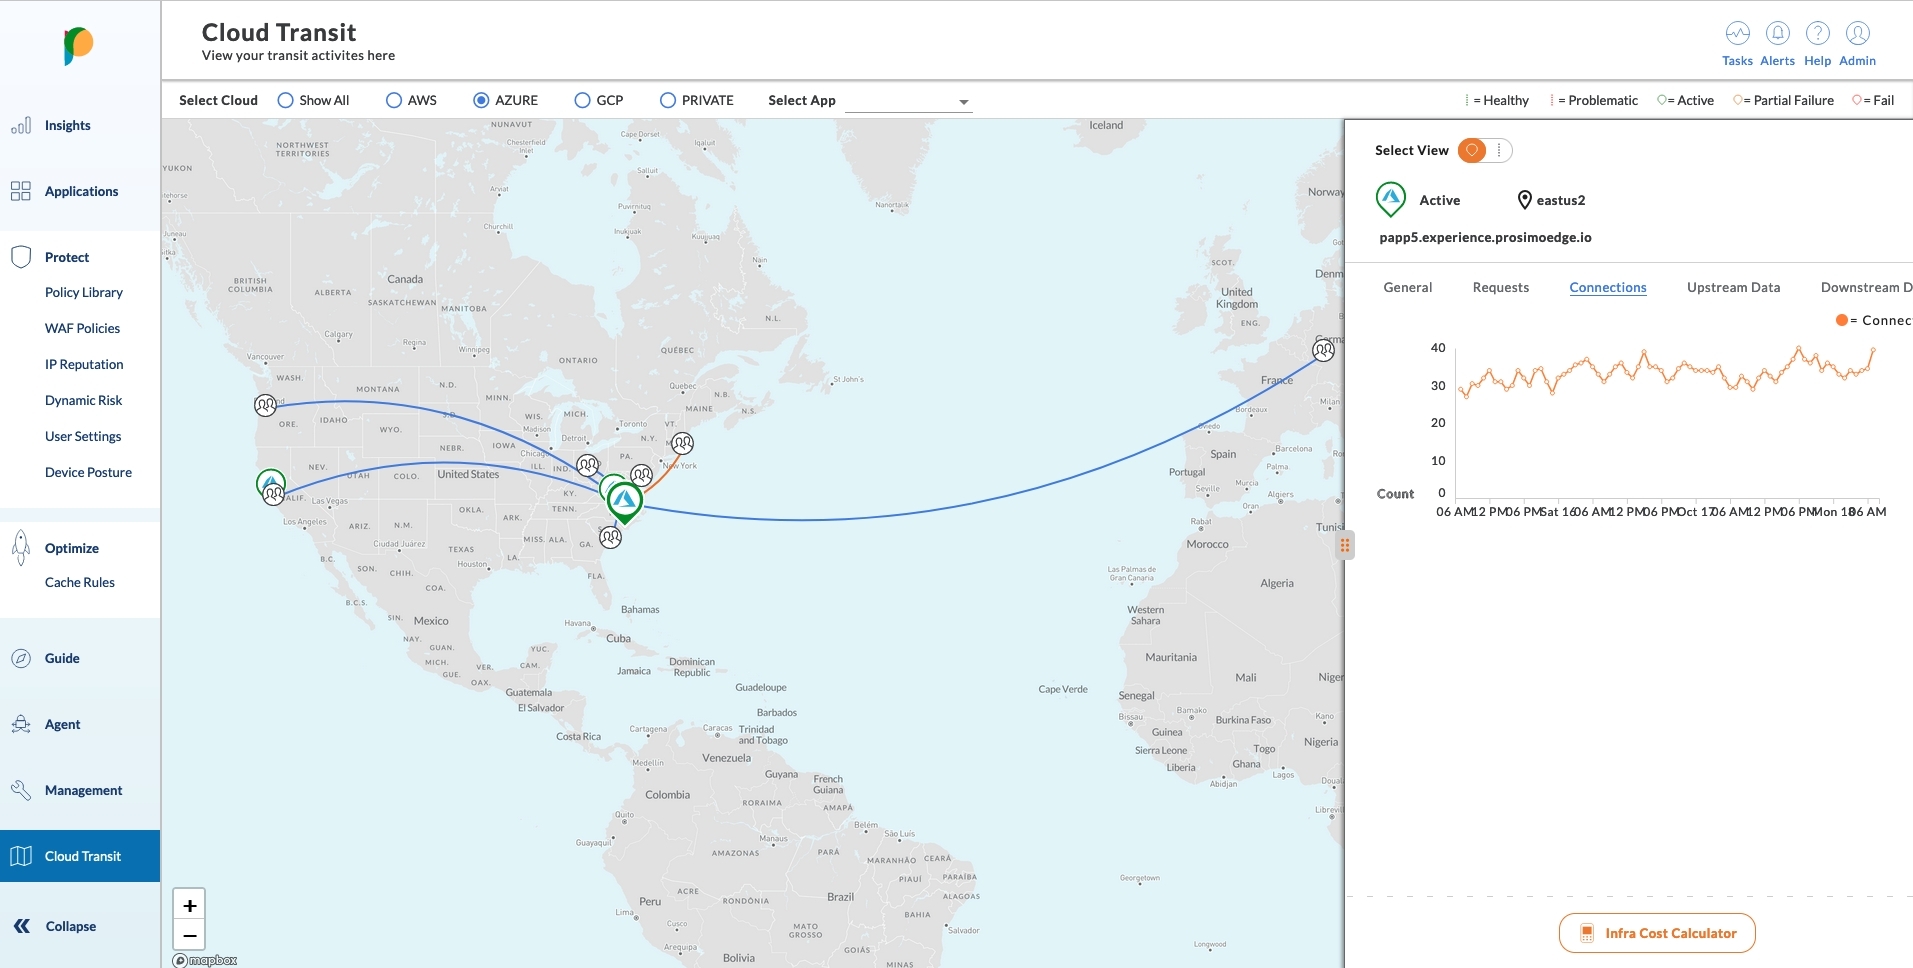The width and height of the screenshot is (1913, 968).
Task: Open the Tasks icon in header
Action: [1737, 34]
